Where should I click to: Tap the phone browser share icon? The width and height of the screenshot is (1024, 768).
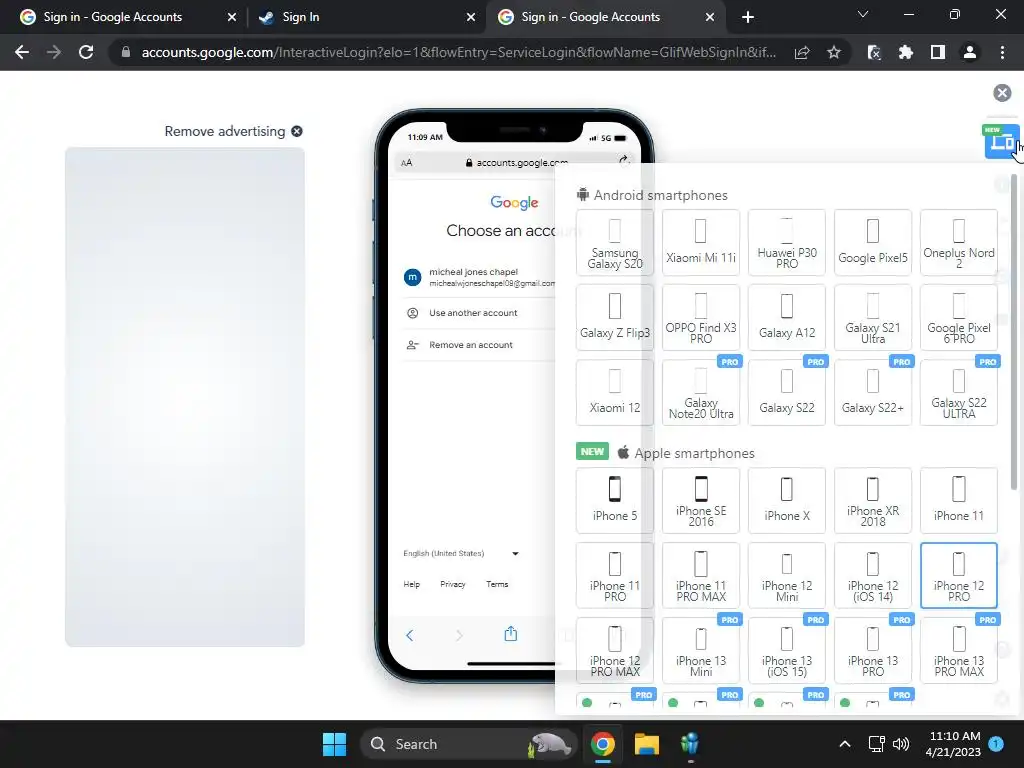click(511, 633)
